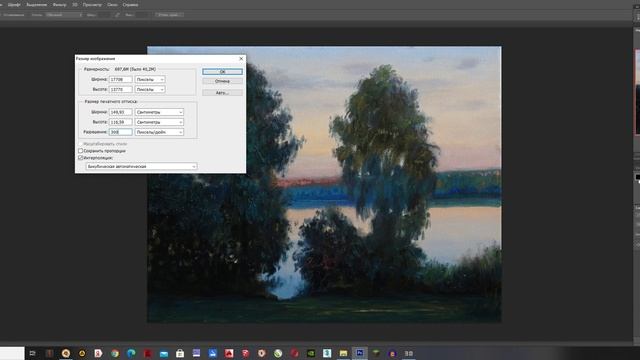This screenshot has height=360, width=640.
Task: Close the image size dialog window
Action: [x=241, y=59]
